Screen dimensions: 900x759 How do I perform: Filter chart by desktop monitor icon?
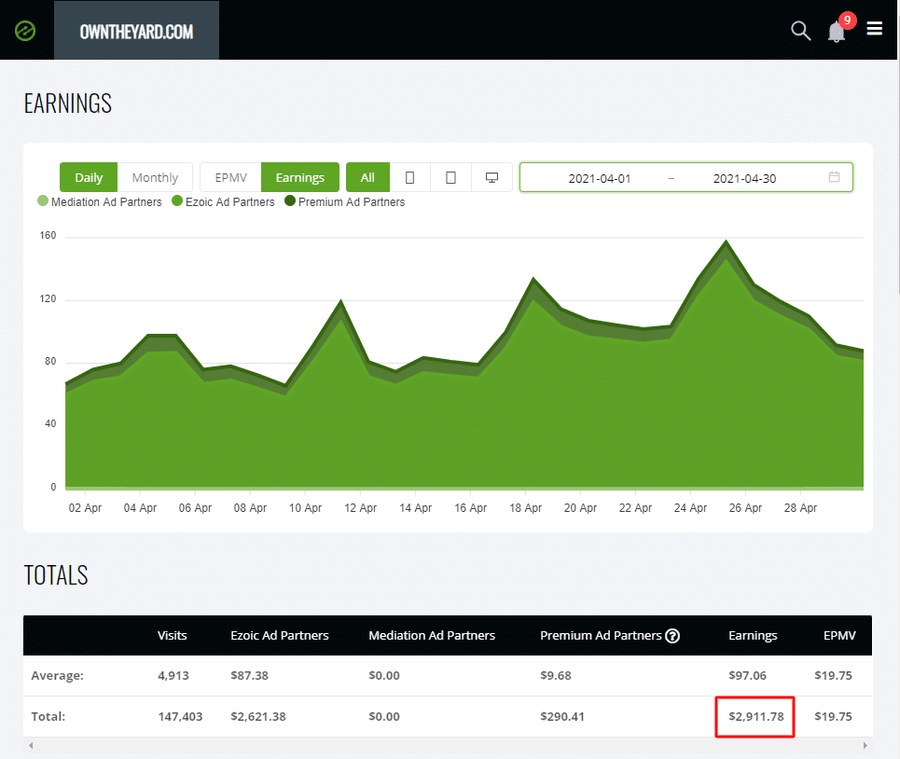492,177
